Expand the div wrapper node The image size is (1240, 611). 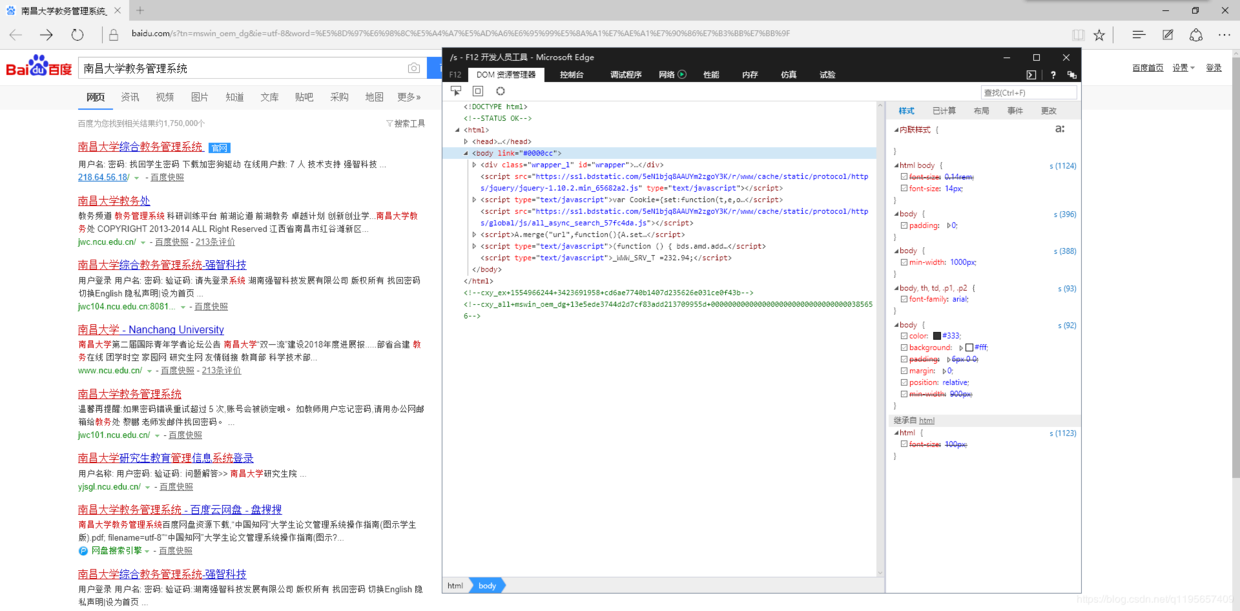[x=474, y=165]
